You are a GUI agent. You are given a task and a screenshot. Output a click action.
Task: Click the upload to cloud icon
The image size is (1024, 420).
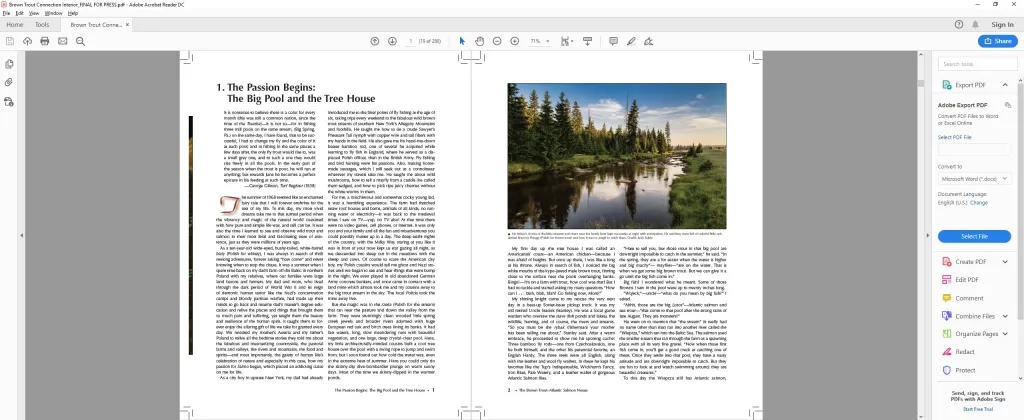tap(27, 41)
